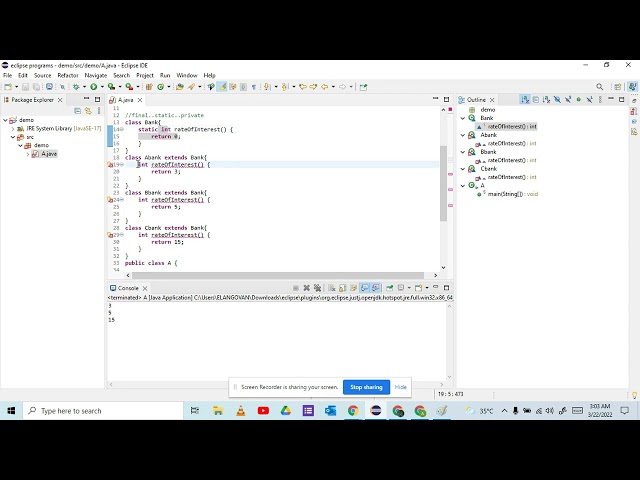The image size is (640, 480).
Task: Click the Search flashlight toolbar icon
Action: click(191, 87)
